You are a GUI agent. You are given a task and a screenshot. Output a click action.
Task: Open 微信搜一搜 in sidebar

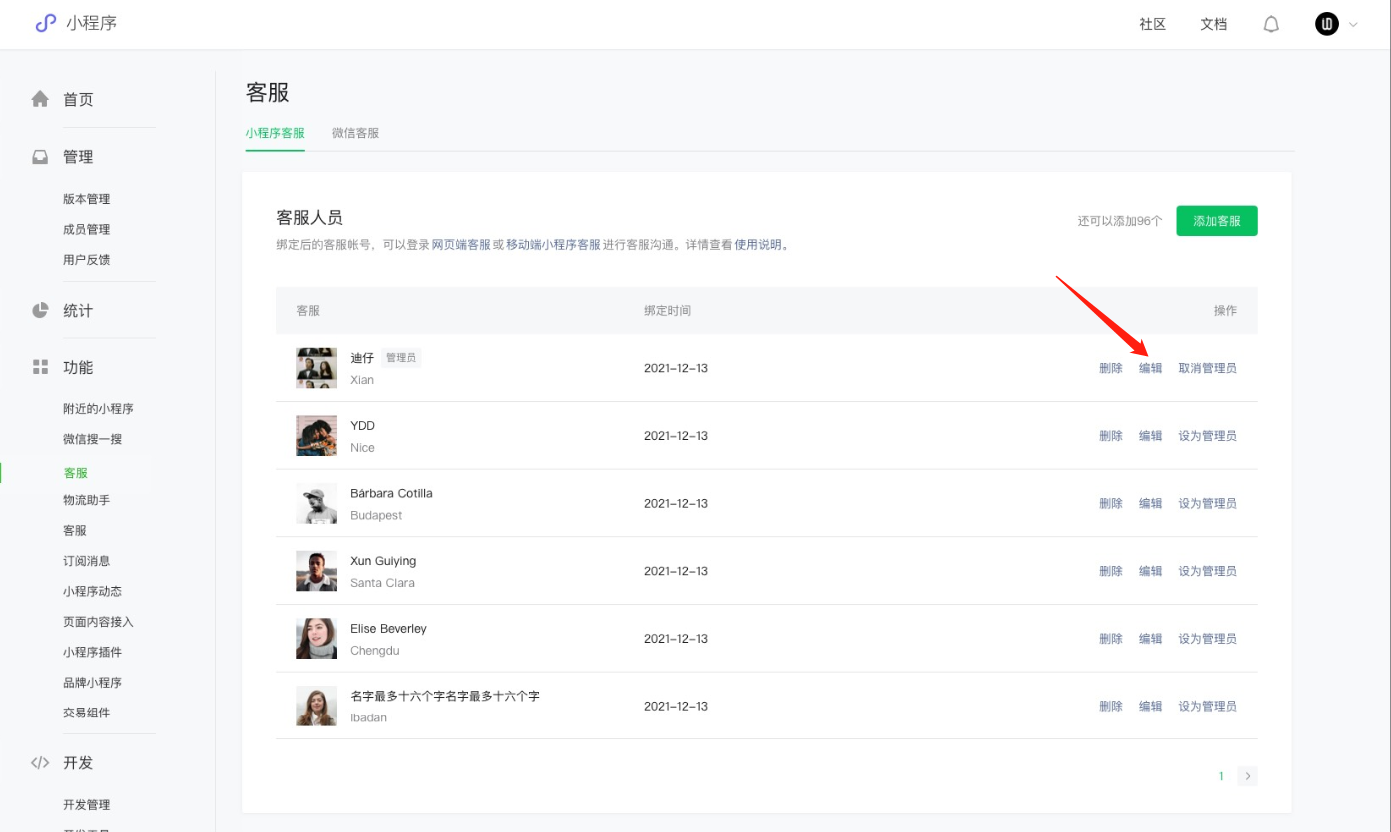coord(92,439)
